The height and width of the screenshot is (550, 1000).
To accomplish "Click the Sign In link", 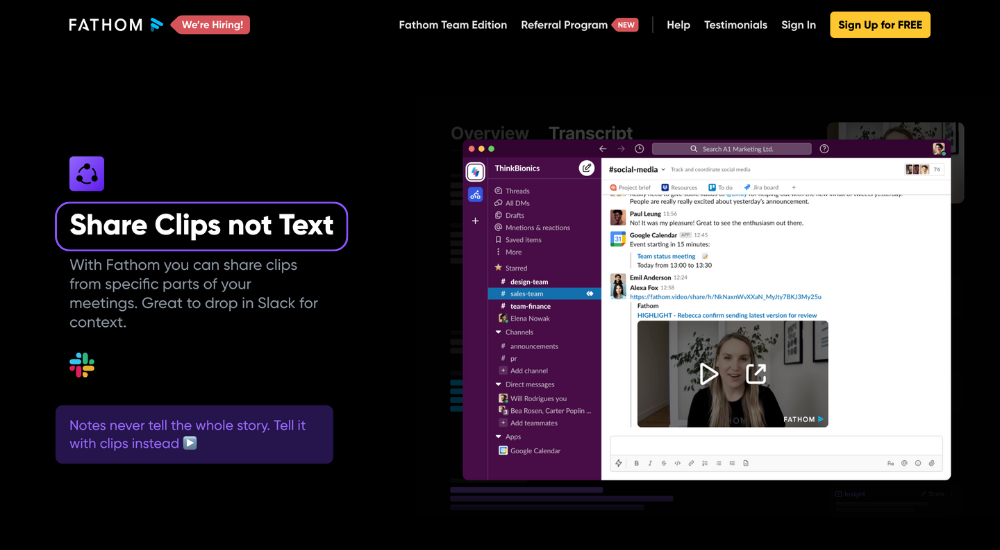I will [x=798, y=25].
